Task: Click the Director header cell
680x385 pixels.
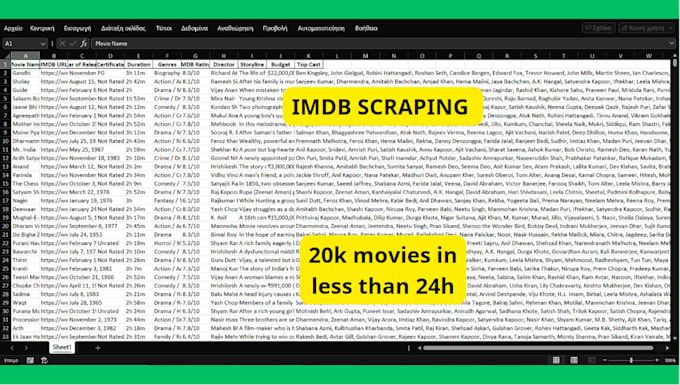Action: (x=224, y=64)
